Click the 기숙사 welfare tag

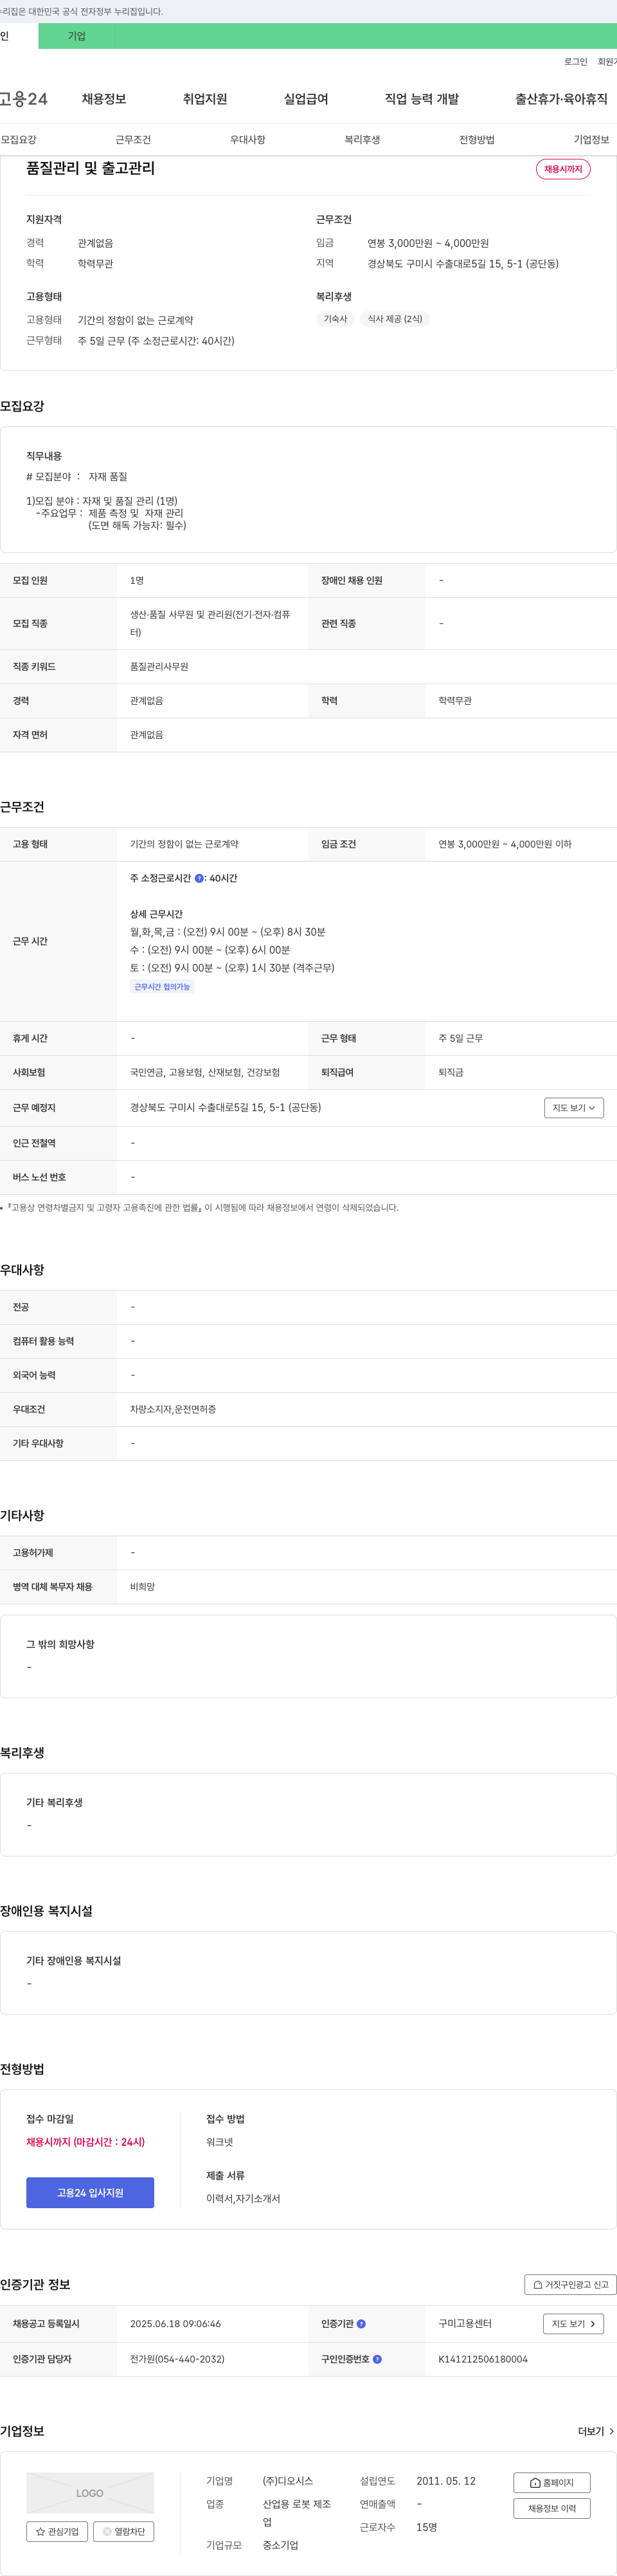(x=335, y=319)
